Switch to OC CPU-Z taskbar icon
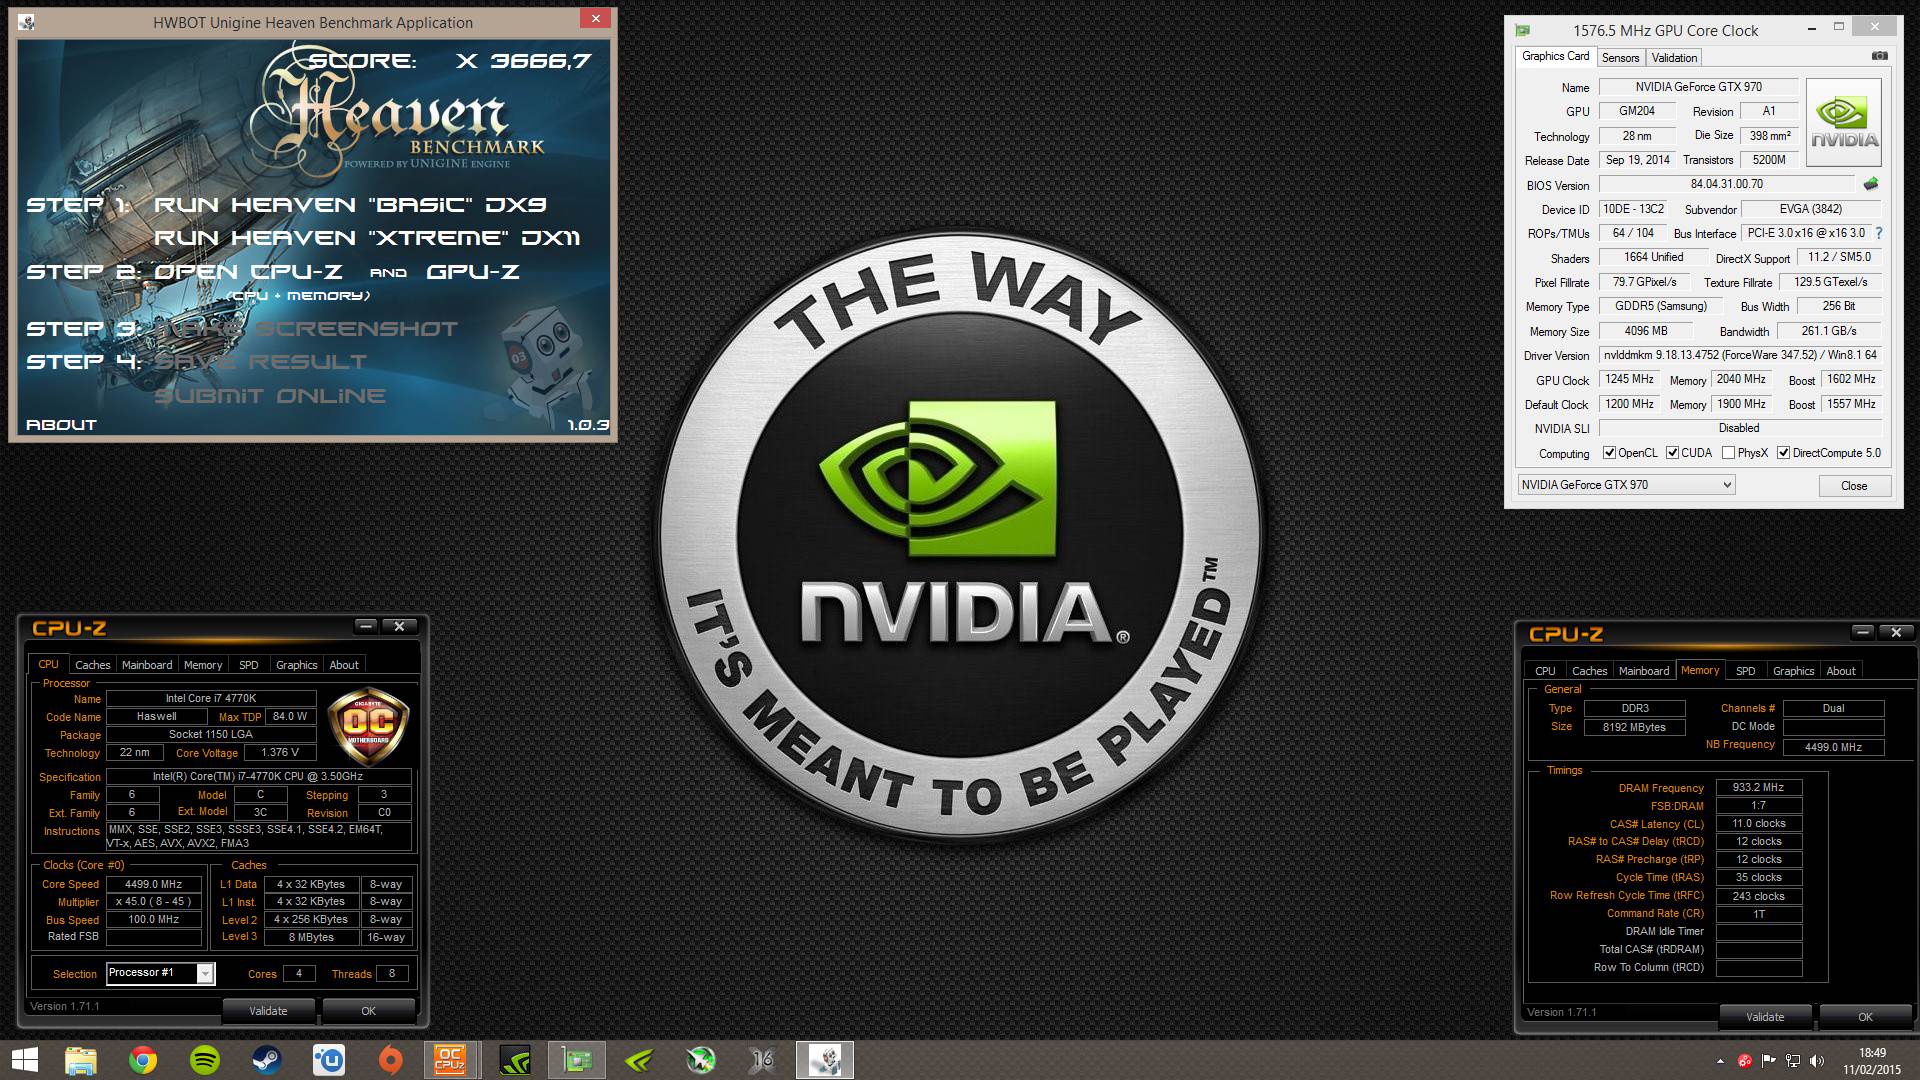This screenshot has width=1920, height=1080. pos(449,1060)
